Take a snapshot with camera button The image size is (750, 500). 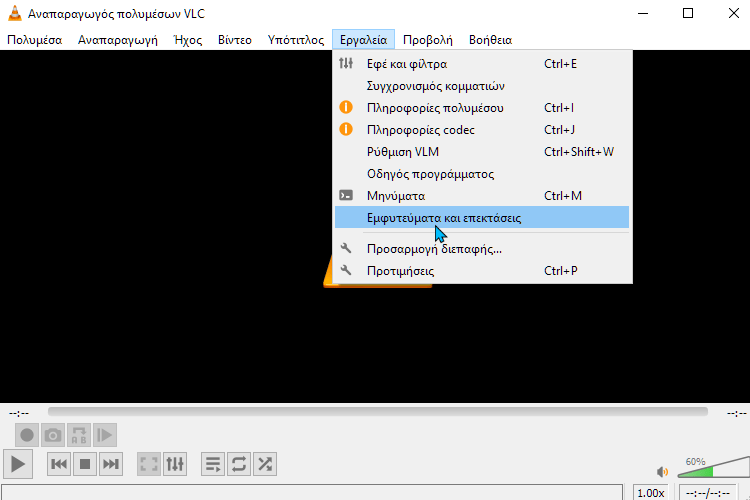pyautogui.click(x=53, y=435)
